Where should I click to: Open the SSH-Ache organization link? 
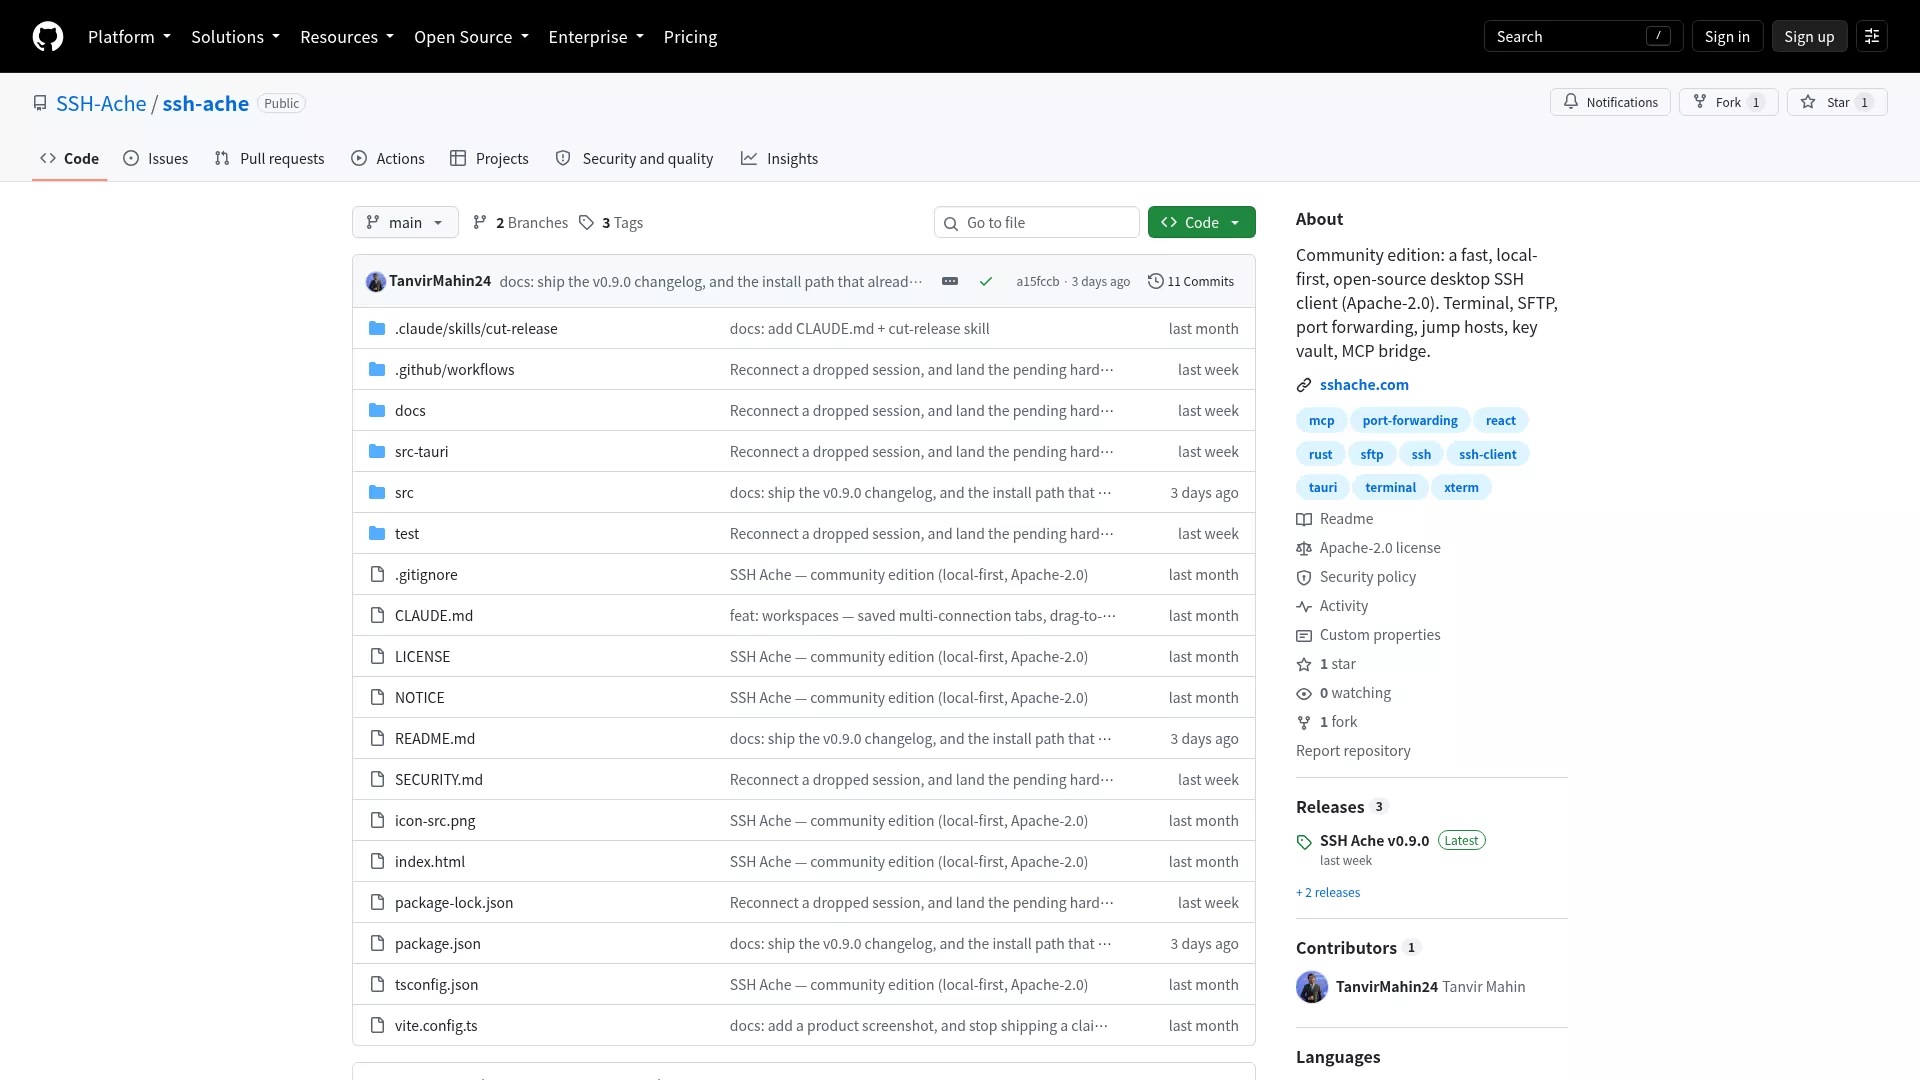[x=101, y=104]
